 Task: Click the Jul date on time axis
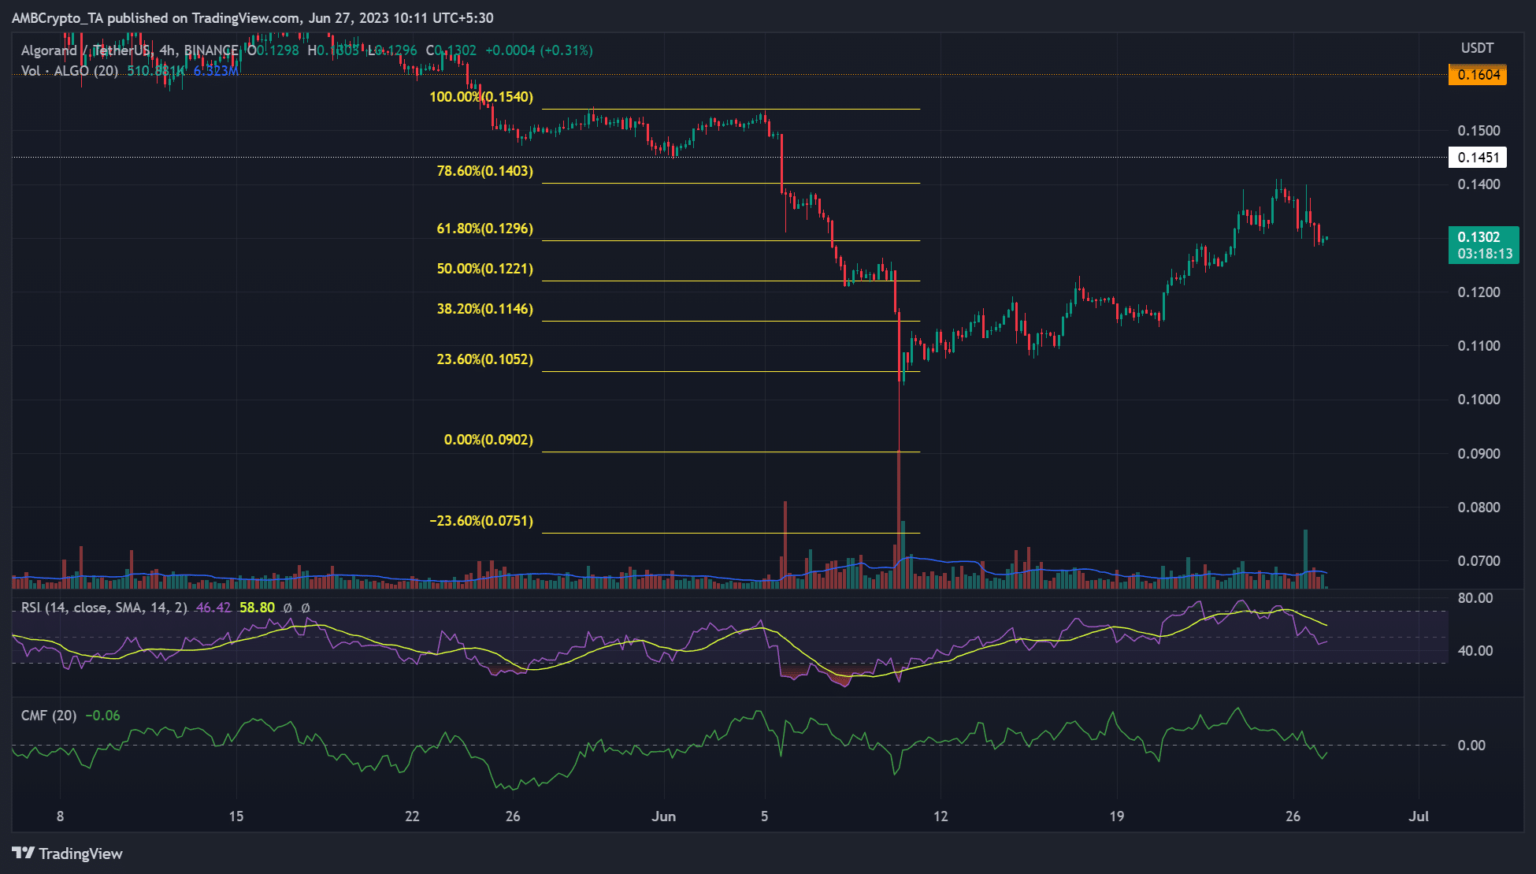click(x=1418, y=816)
